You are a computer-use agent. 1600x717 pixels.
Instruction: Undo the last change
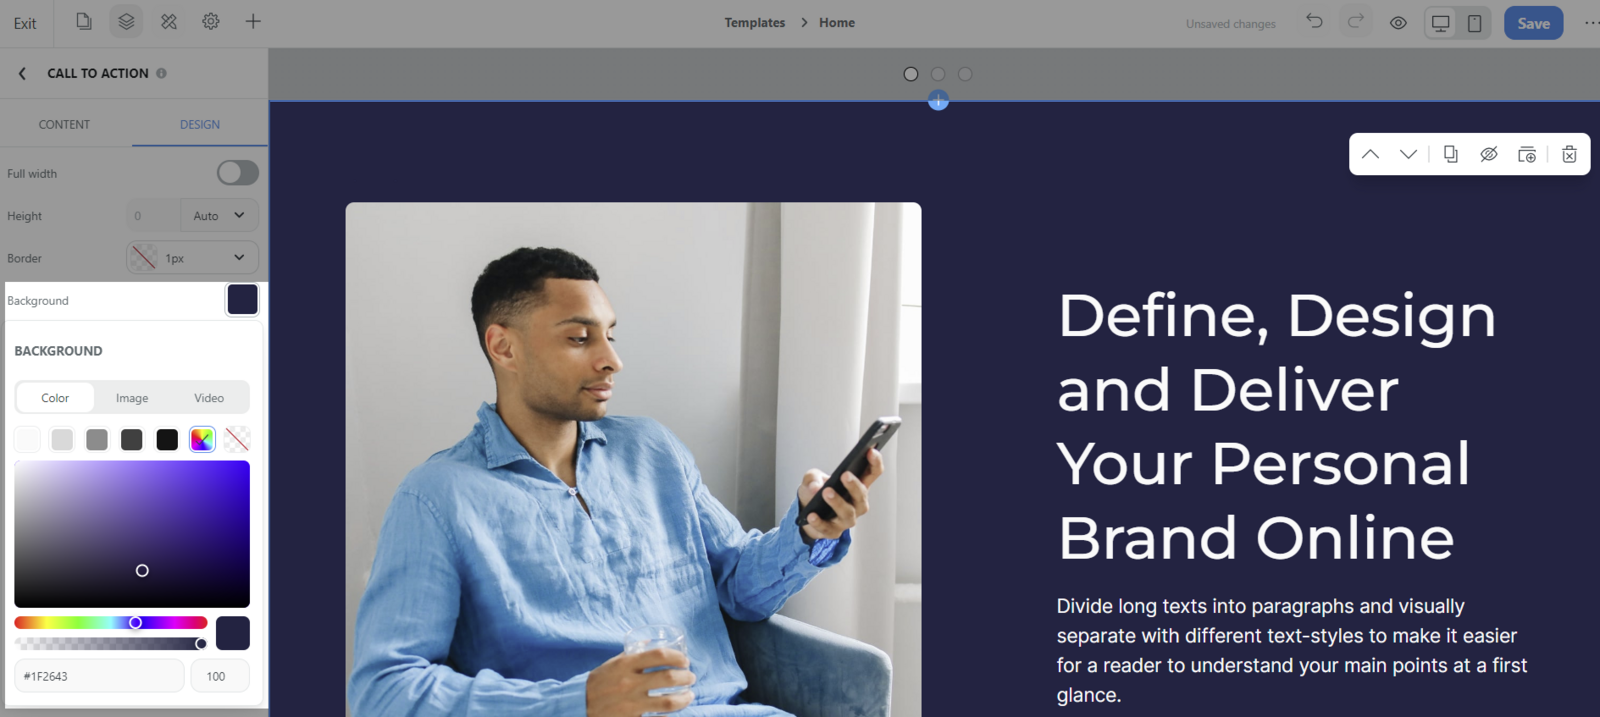click(1314, 22)
